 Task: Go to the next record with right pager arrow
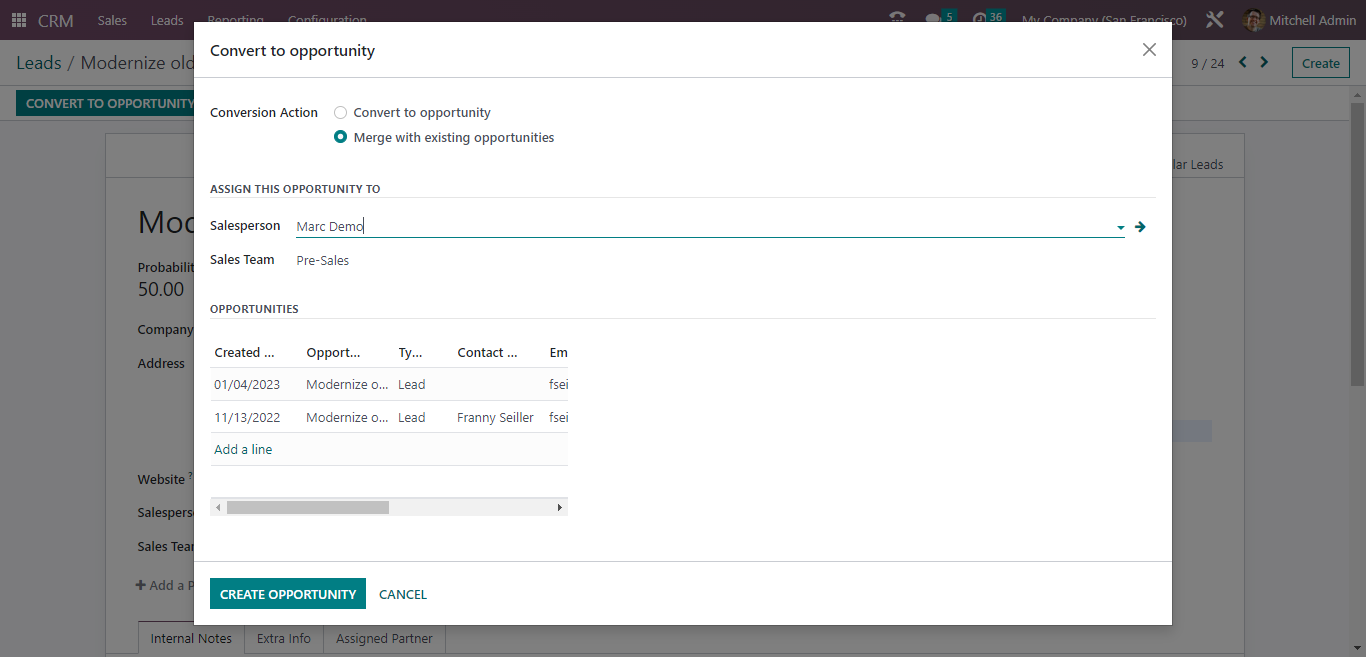tap(1264, 61)
